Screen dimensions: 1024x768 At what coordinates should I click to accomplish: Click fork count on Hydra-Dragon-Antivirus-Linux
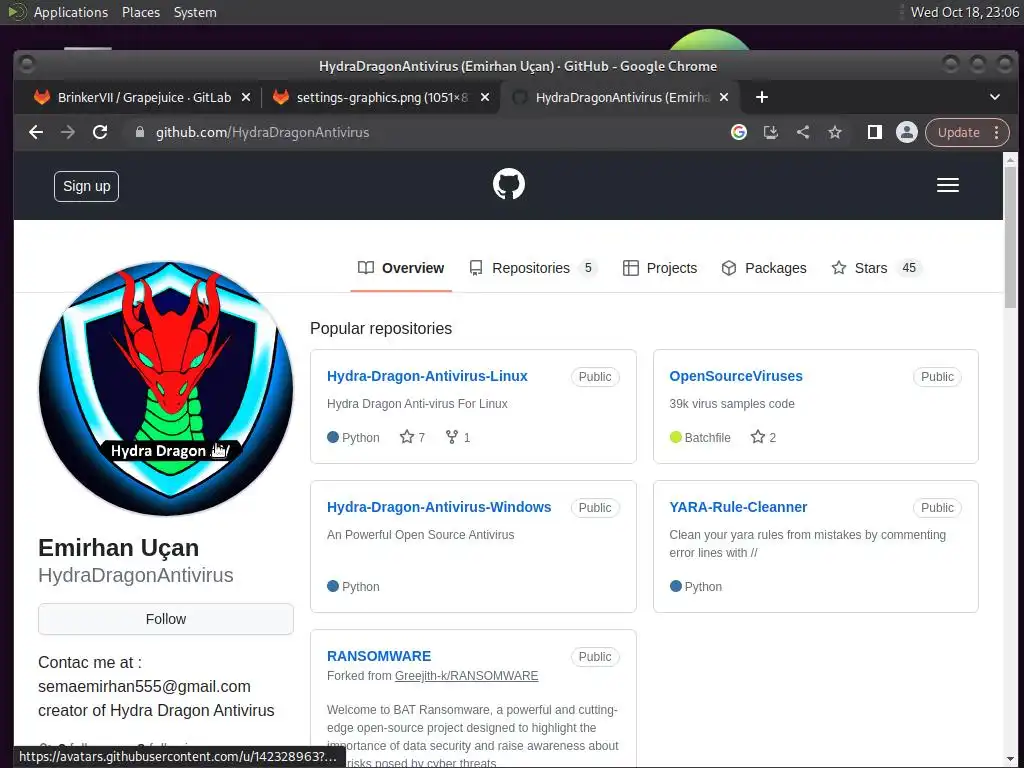(458, 438)
